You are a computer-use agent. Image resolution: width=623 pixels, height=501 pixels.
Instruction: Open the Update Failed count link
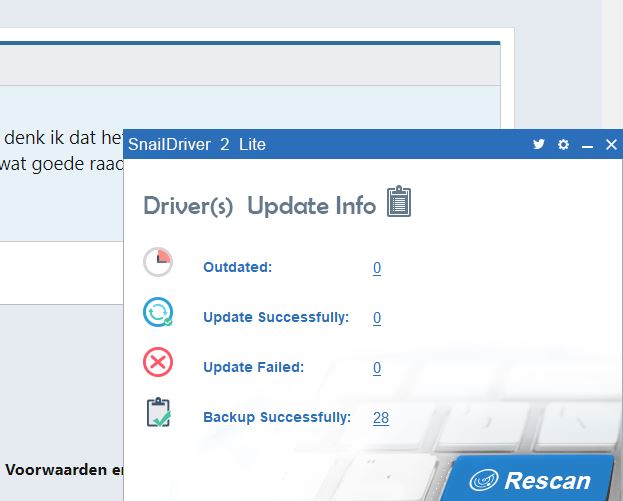pos(377,368)
